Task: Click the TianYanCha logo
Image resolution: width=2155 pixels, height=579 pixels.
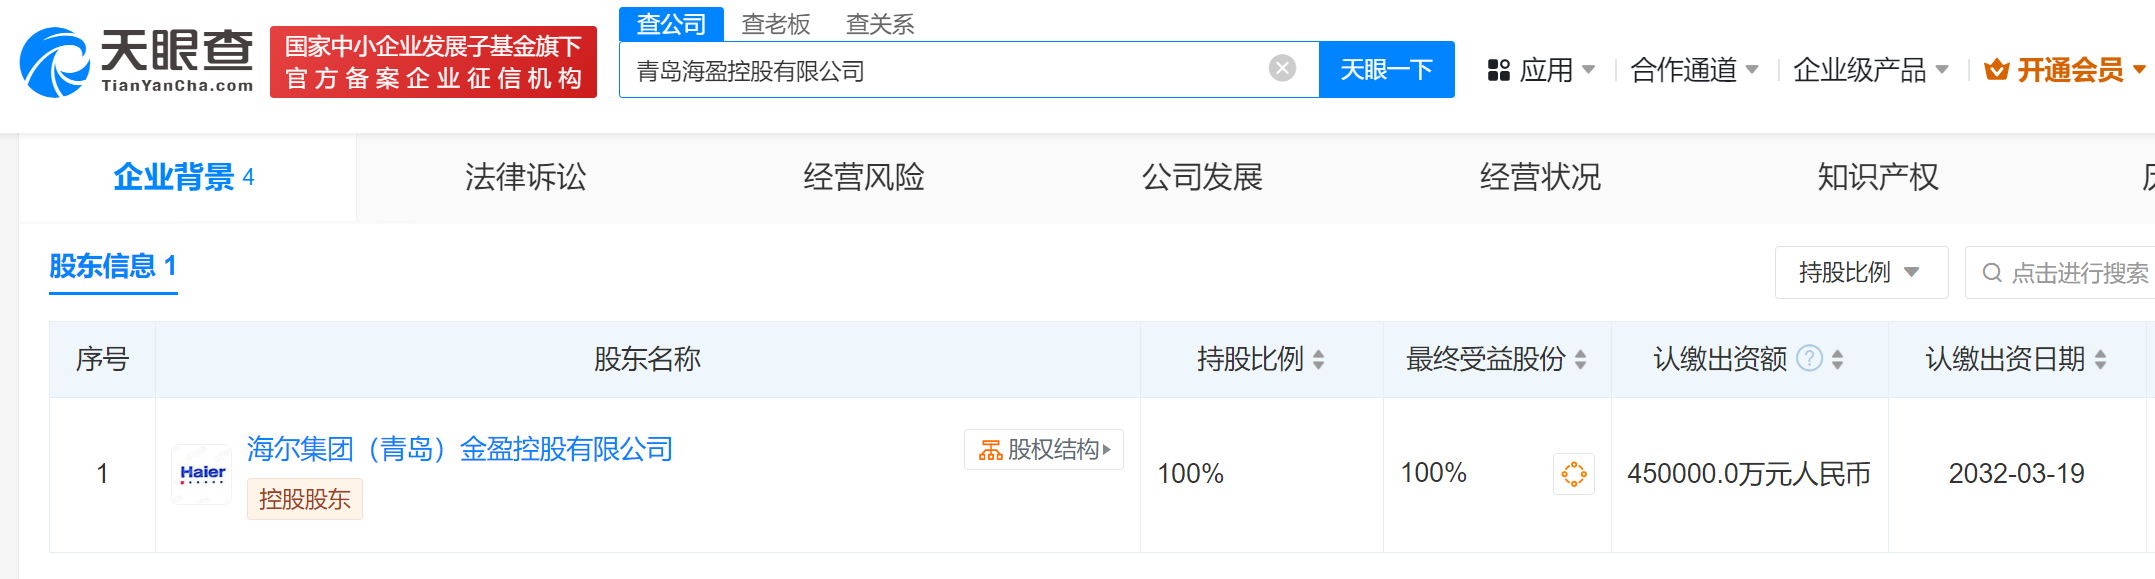Action: (137, 62)
